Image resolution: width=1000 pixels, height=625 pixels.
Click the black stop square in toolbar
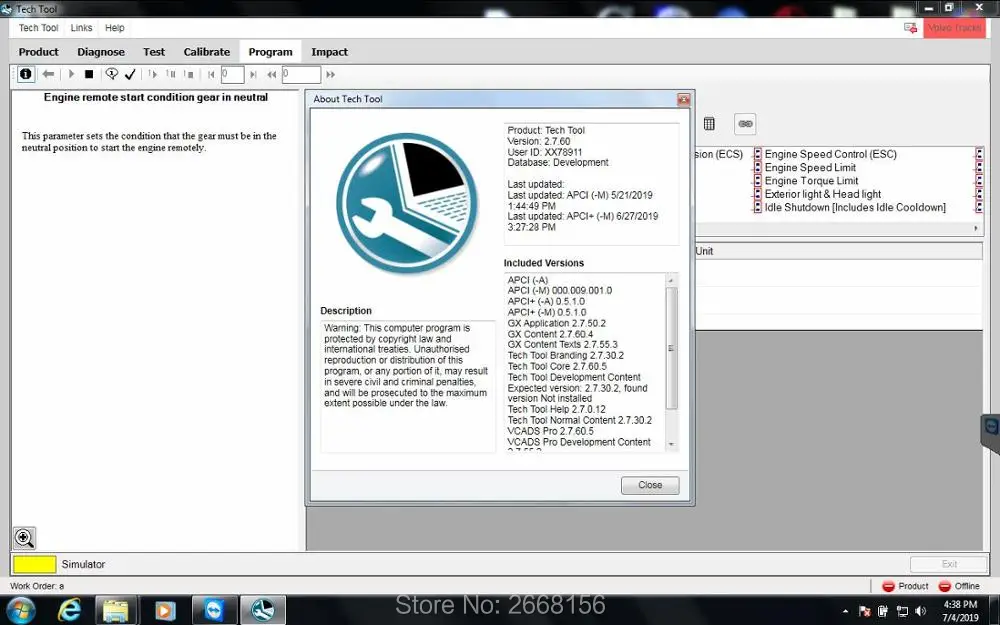coord(89,74)
